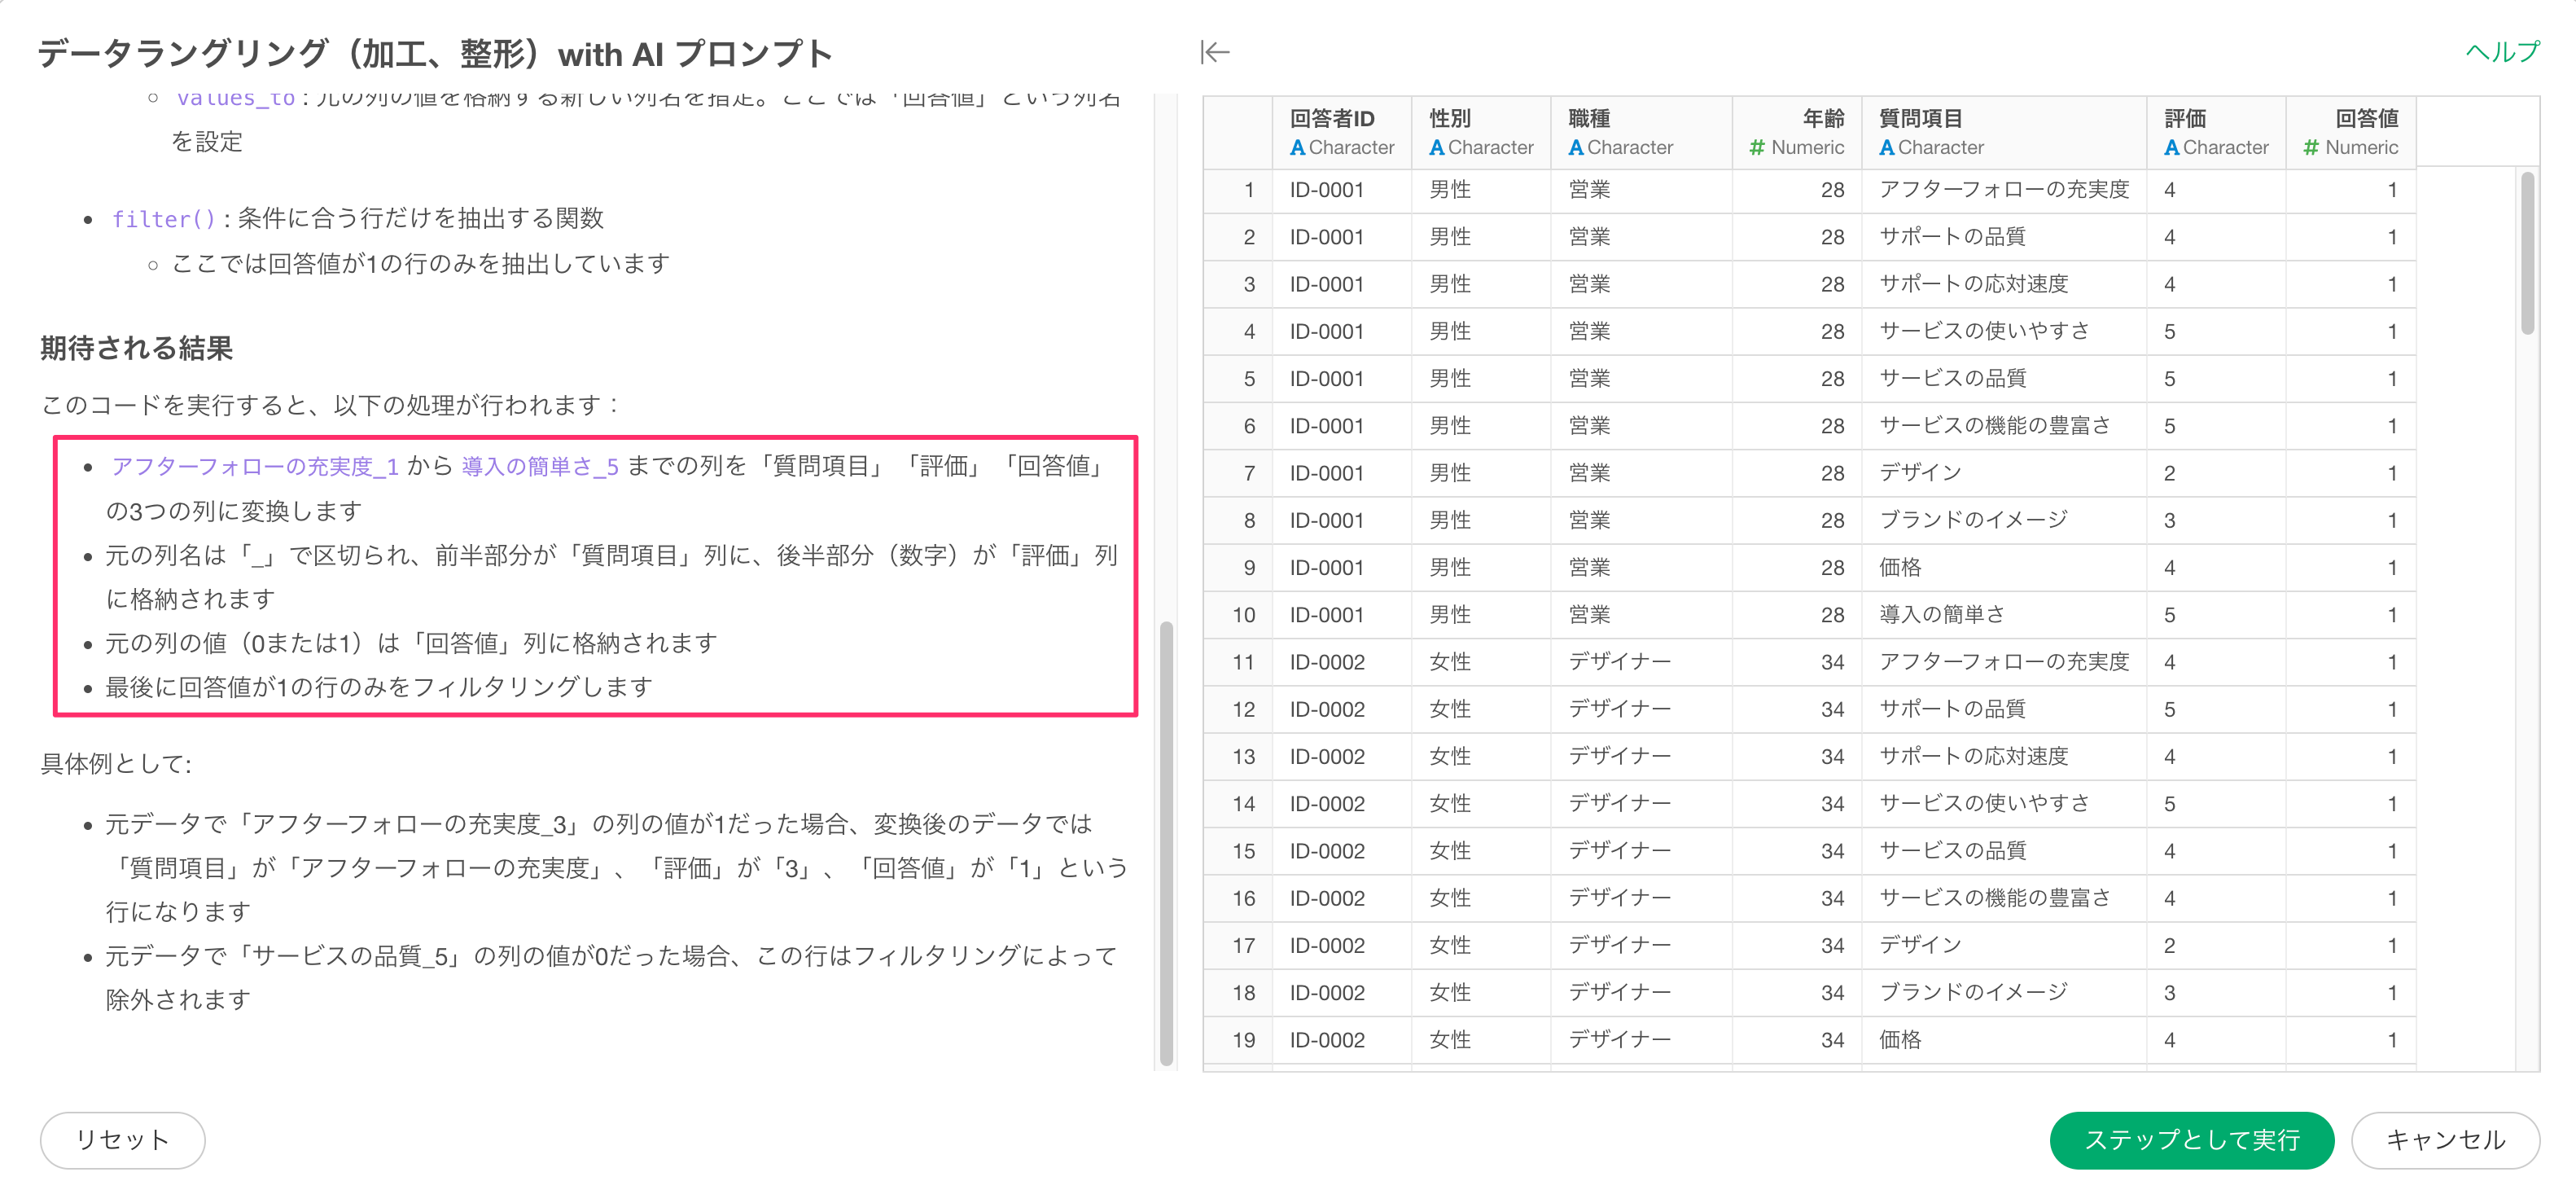This screenshot has width=2576, height=1181.
Task: Click the filter() code link
Action: (x=163, y=219)
